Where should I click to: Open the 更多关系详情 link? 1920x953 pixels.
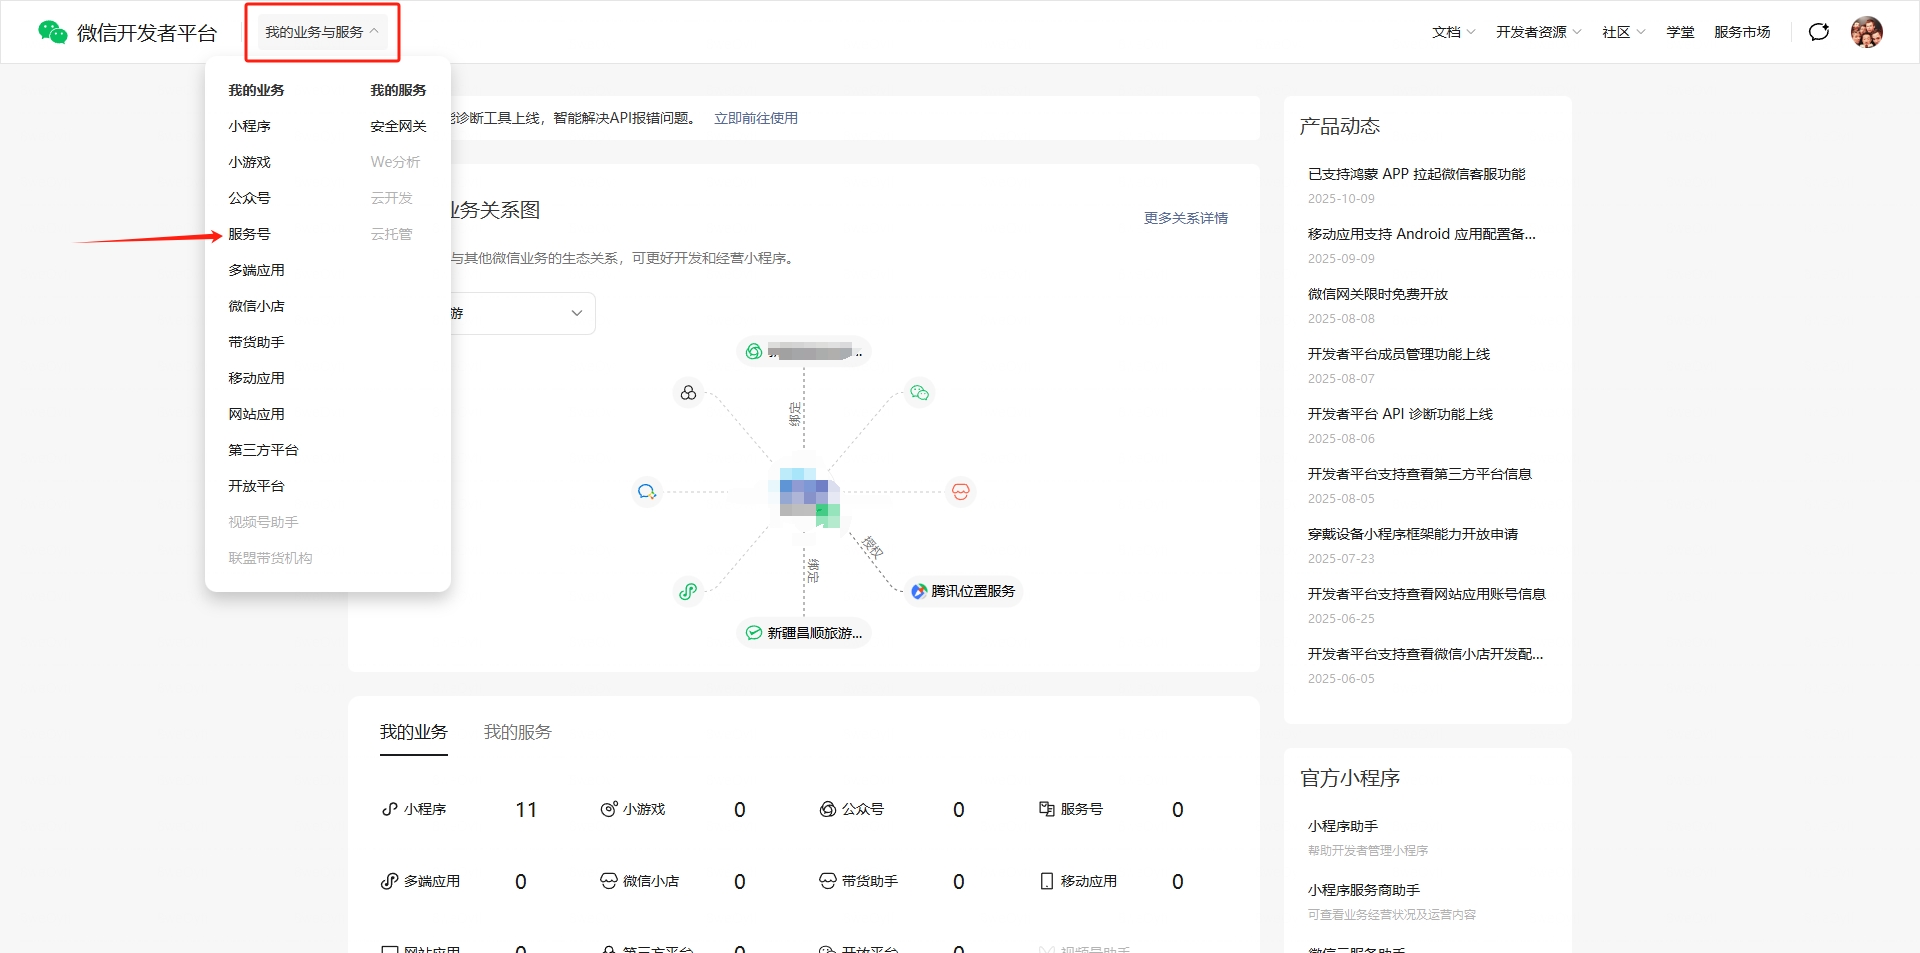(1185, 218)
